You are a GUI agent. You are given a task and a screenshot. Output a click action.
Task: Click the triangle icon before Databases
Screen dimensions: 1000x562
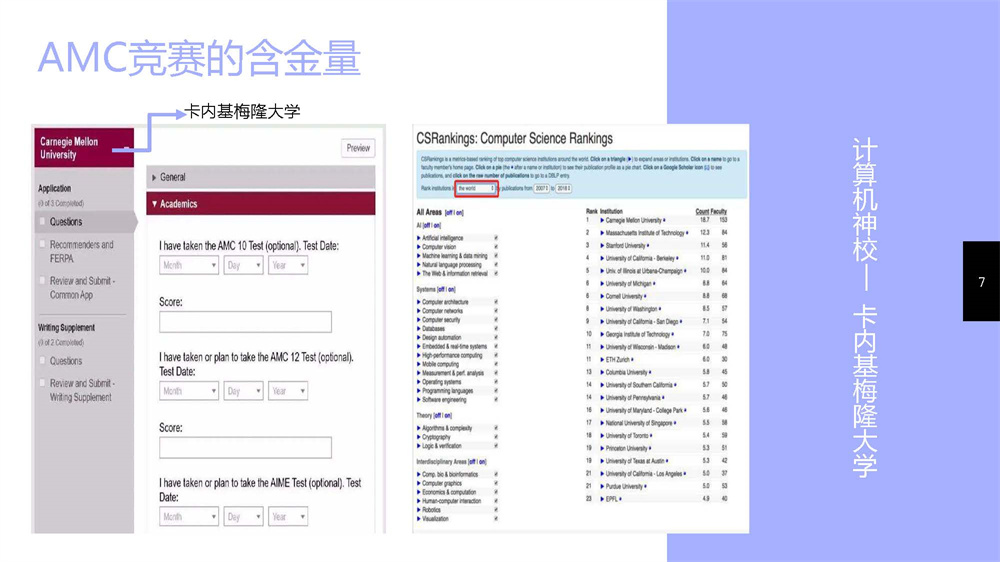pos(419,329)
